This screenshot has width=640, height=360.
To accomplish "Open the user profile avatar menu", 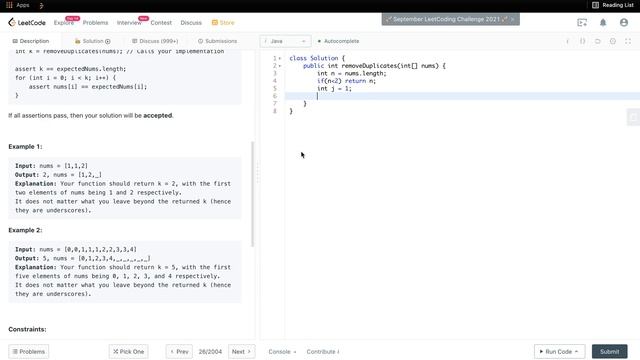I will click(x=624, y=22).
